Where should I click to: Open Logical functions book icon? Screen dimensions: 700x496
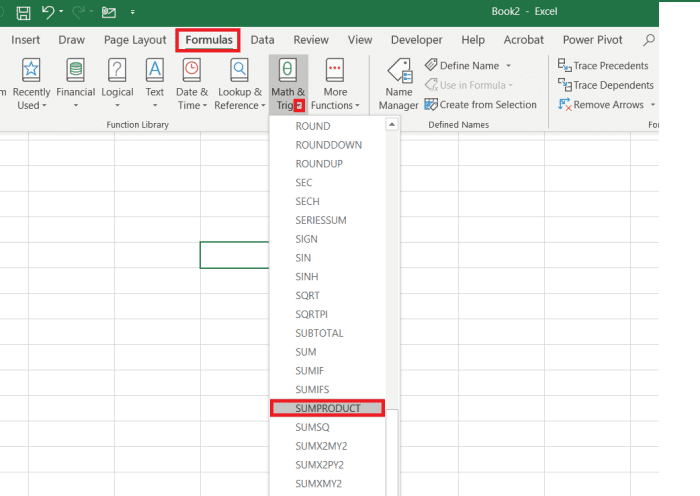point(117,71)
